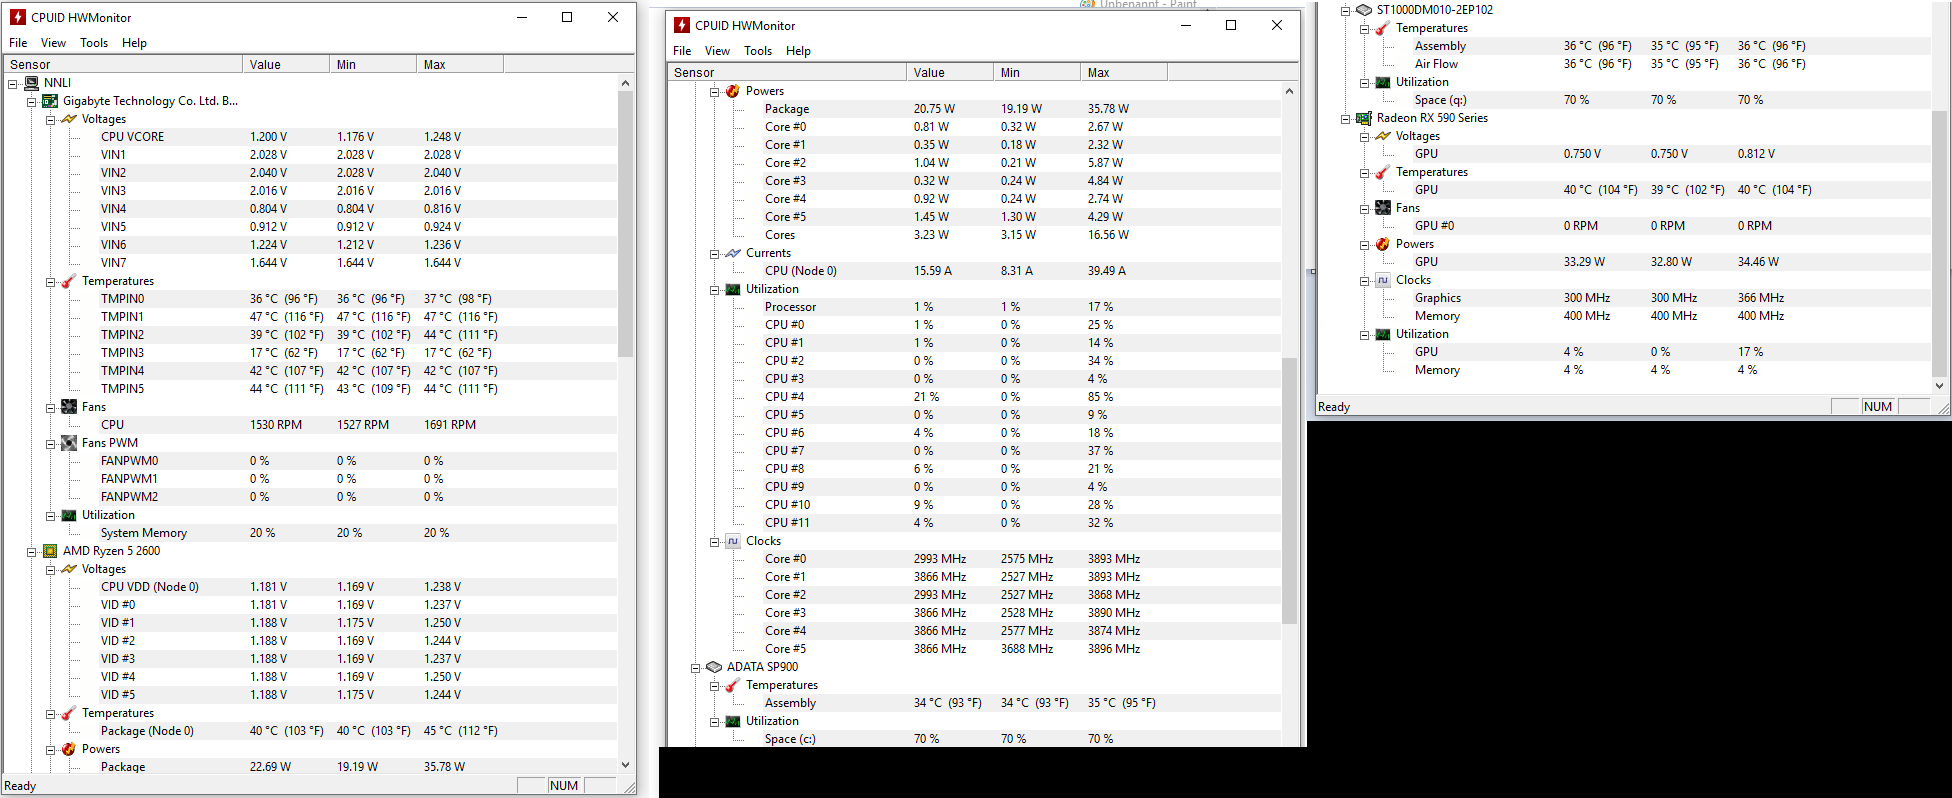
Task: Click the Radeon RX 590 Series card icon
Action: pyautogui.click(x=1364, y=118)
